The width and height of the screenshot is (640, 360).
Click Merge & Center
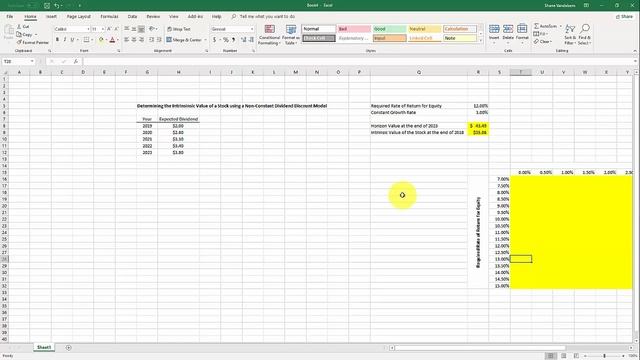click(184, 40)
